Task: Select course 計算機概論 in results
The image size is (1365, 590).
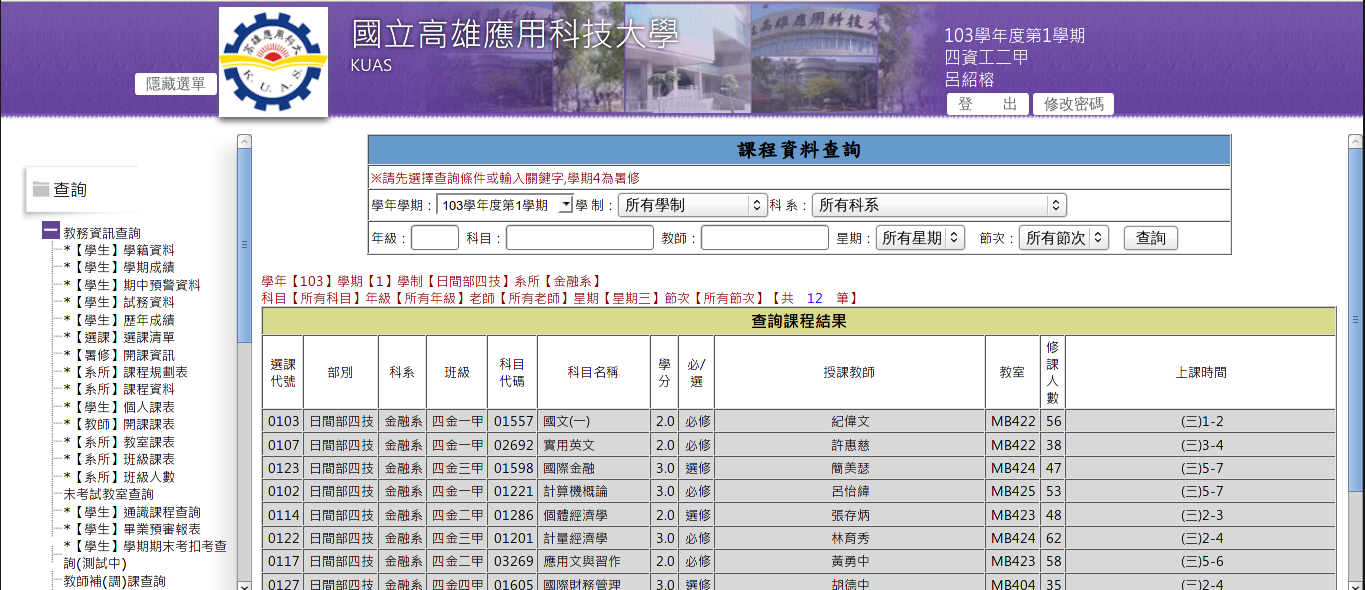Action: (575, 491)
